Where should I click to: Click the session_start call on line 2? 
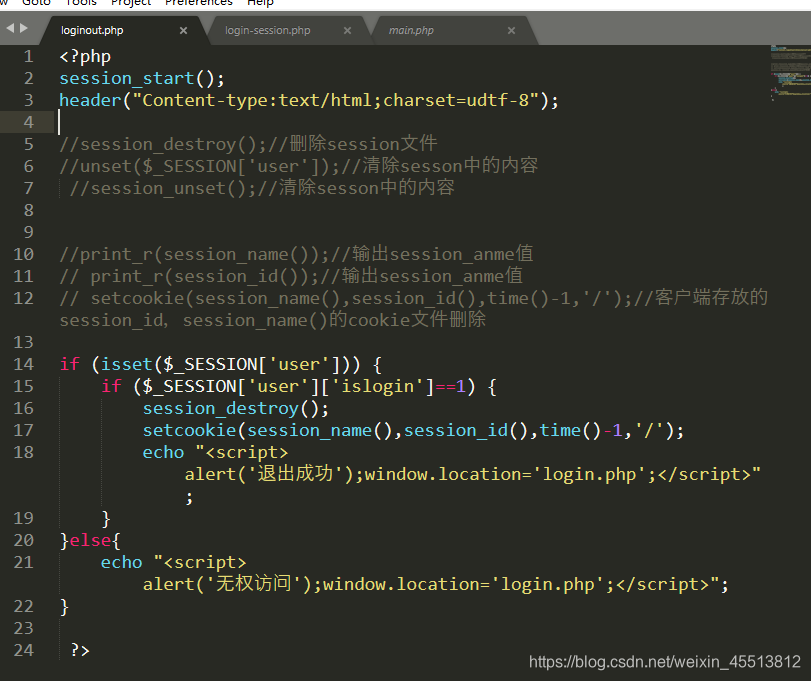[142, 79]
